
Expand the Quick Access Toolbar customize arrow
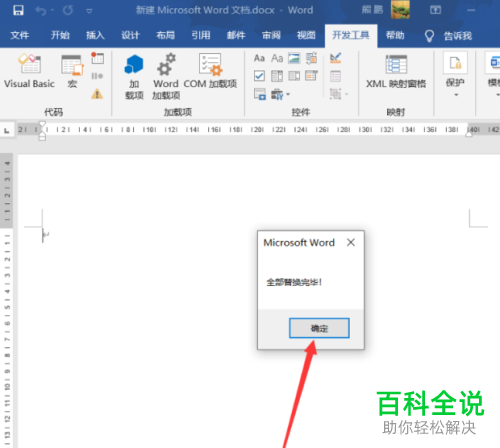tap(89, 11)
